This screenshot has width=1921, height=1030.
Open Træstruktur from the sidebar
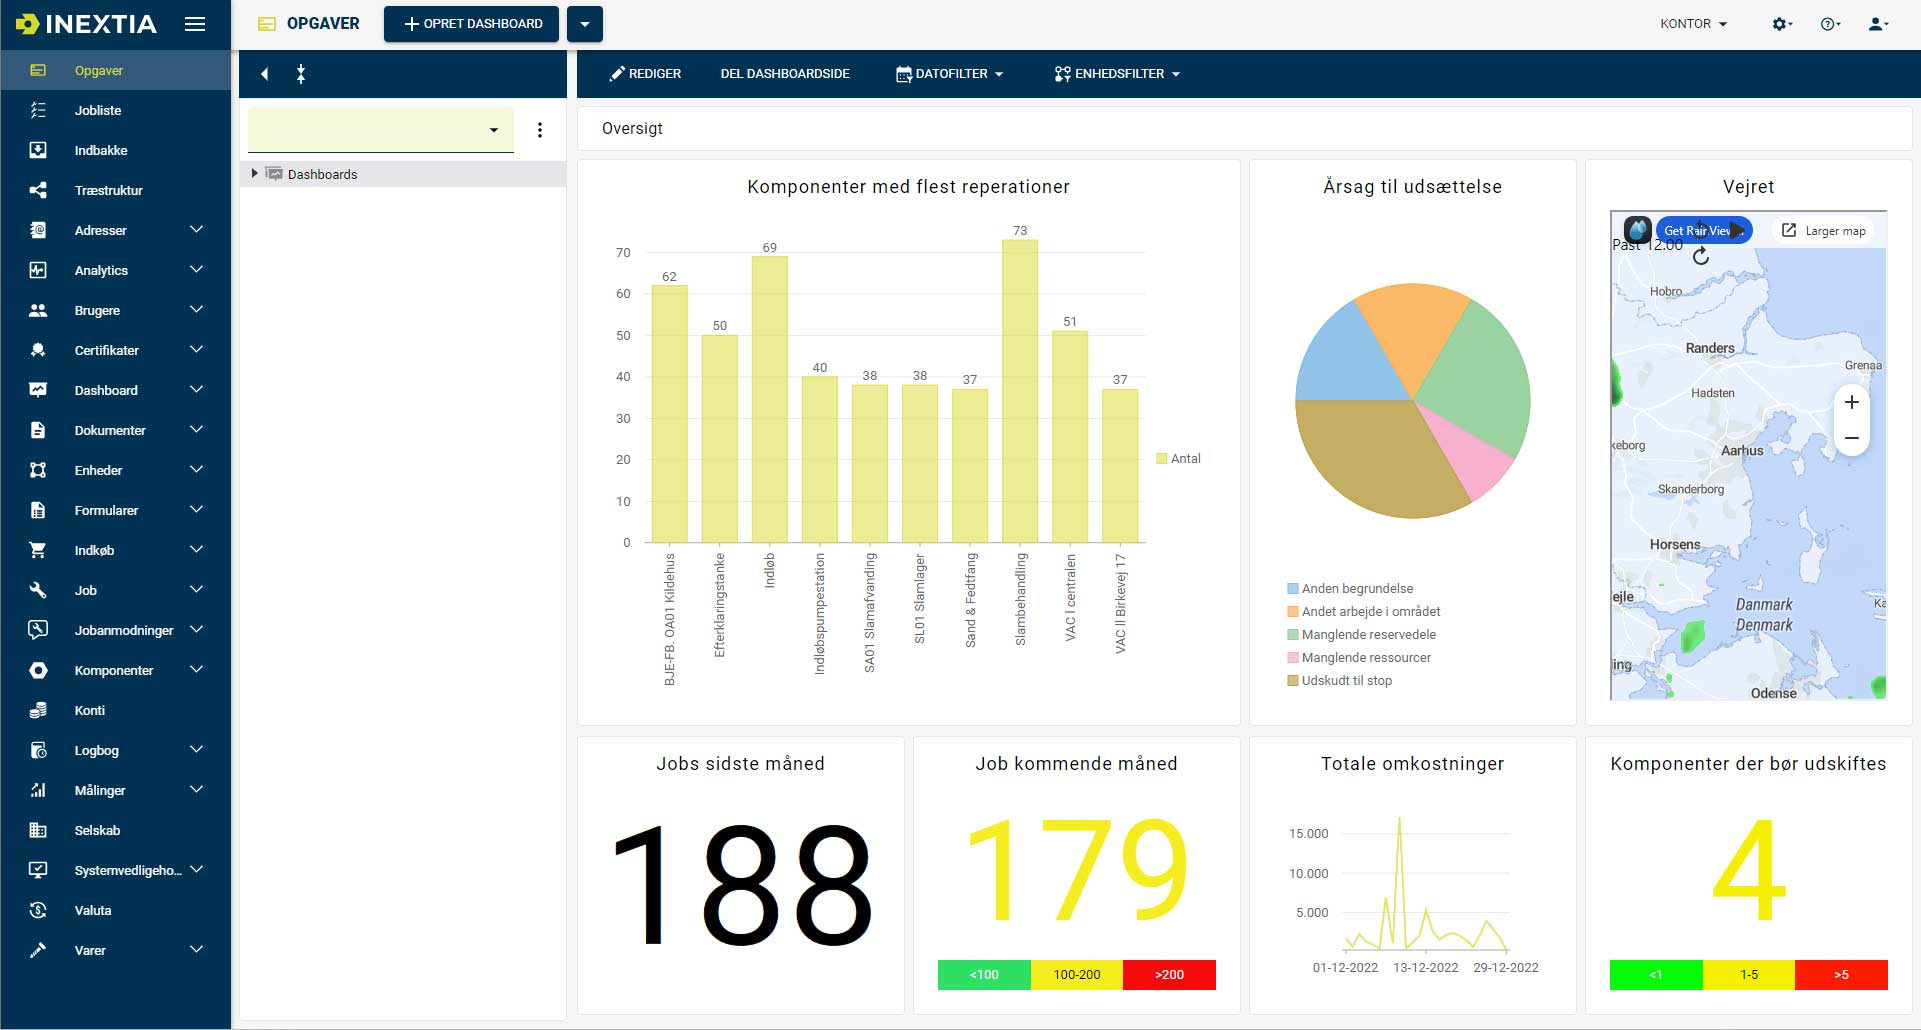tap(108, 190)
